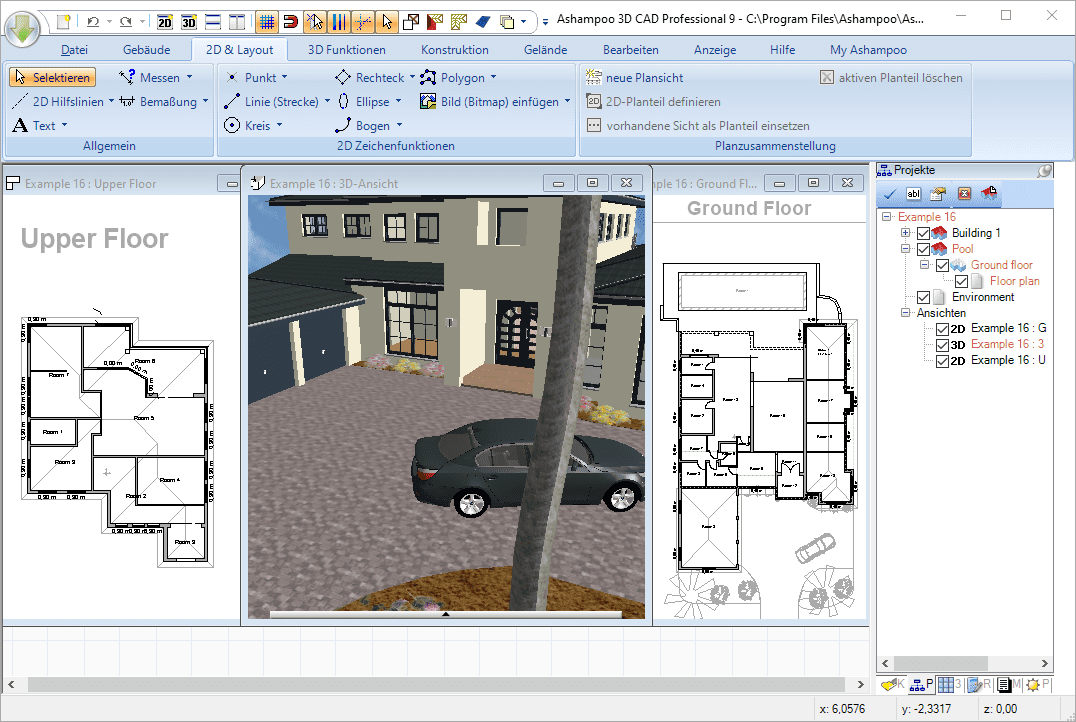This screenshot has height=722, width=1076.
Task: Click neue Plansicht in Planzusammenstellung
Action: point(644,76)
